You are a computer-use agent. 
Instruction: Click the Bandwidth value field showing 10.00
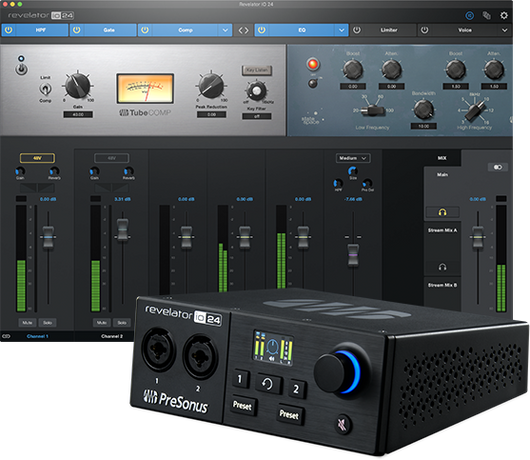tap(424, 126)
